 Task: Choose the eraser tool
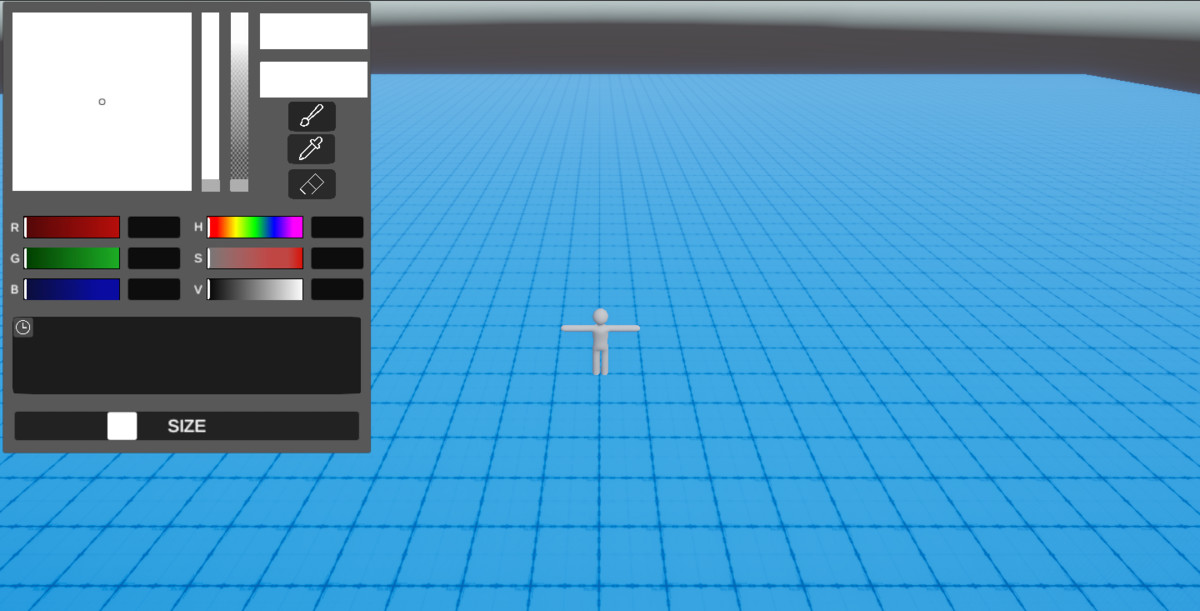click(312, 184)
